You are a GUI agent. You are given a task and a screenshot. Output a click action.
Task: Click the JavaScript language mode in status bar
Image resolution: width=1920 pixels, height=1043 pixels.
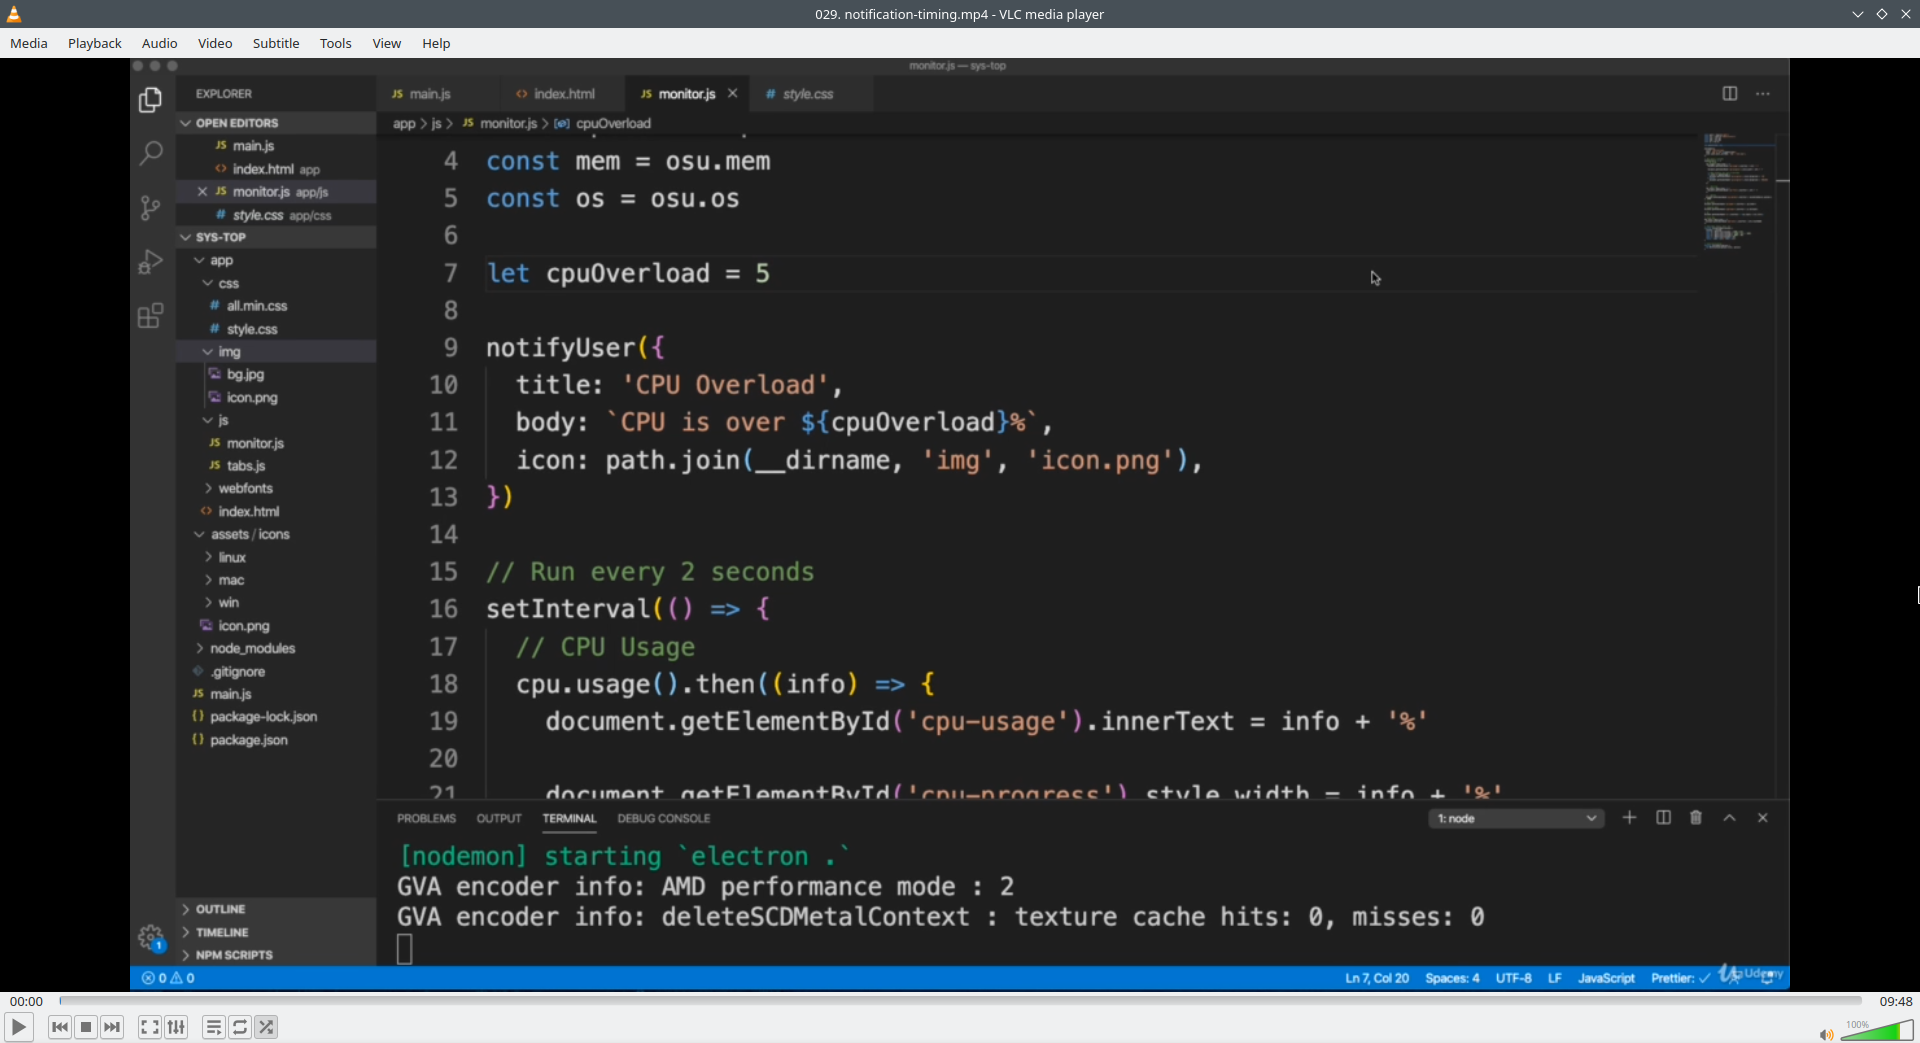1606,978
